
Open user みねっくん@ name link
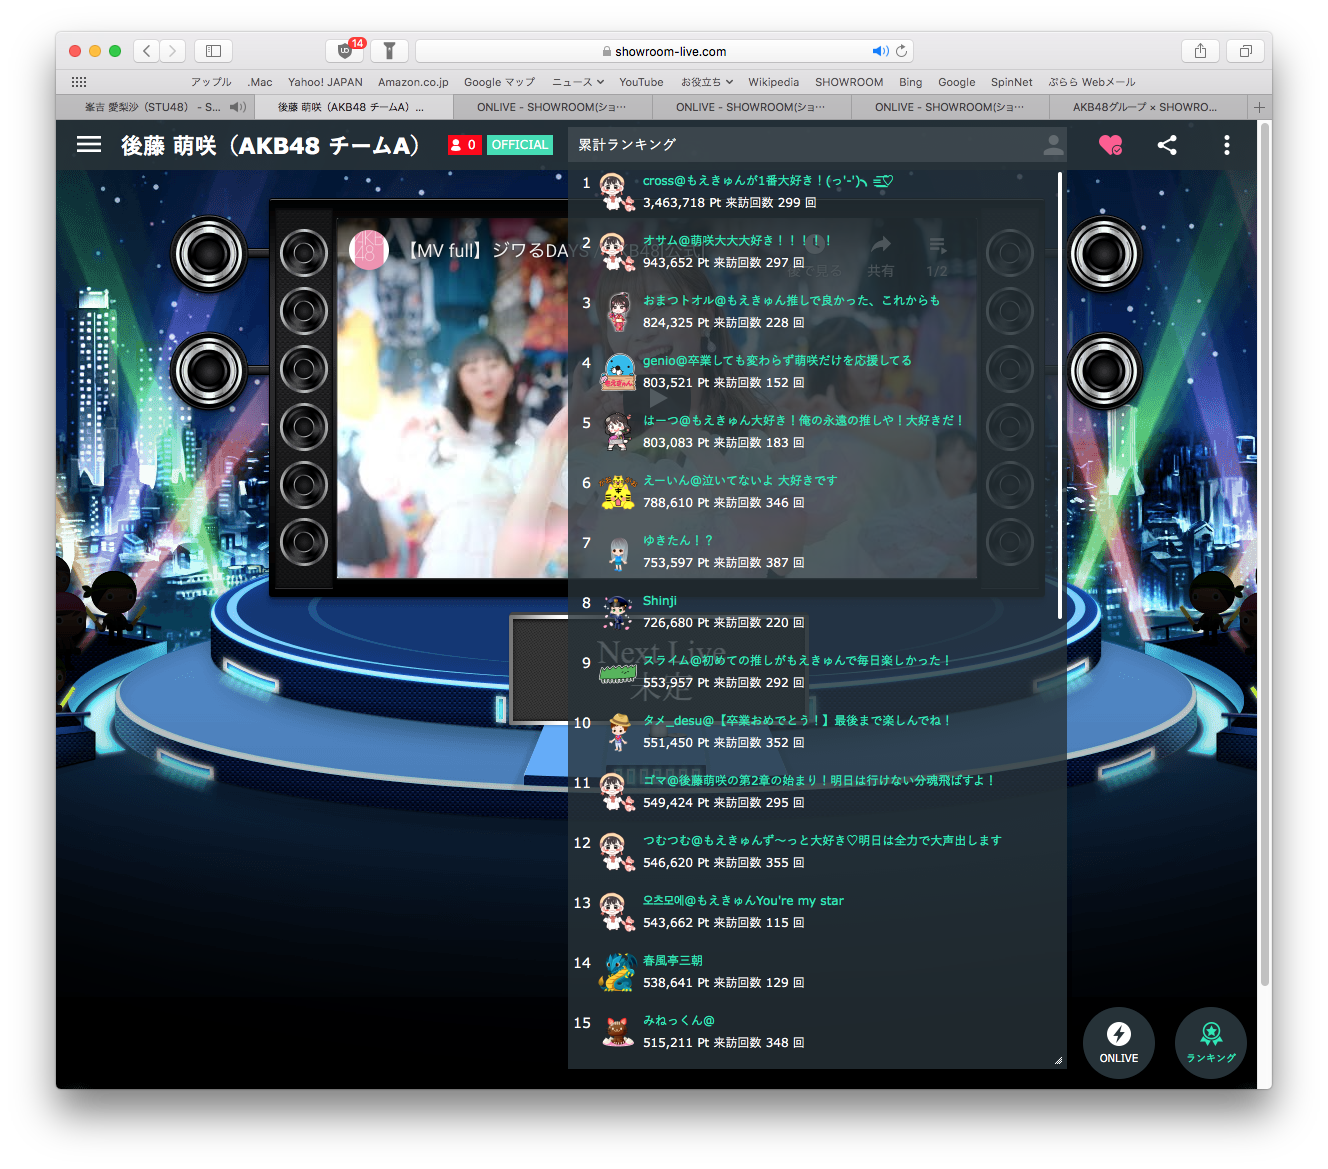(x=679, y=1021)
